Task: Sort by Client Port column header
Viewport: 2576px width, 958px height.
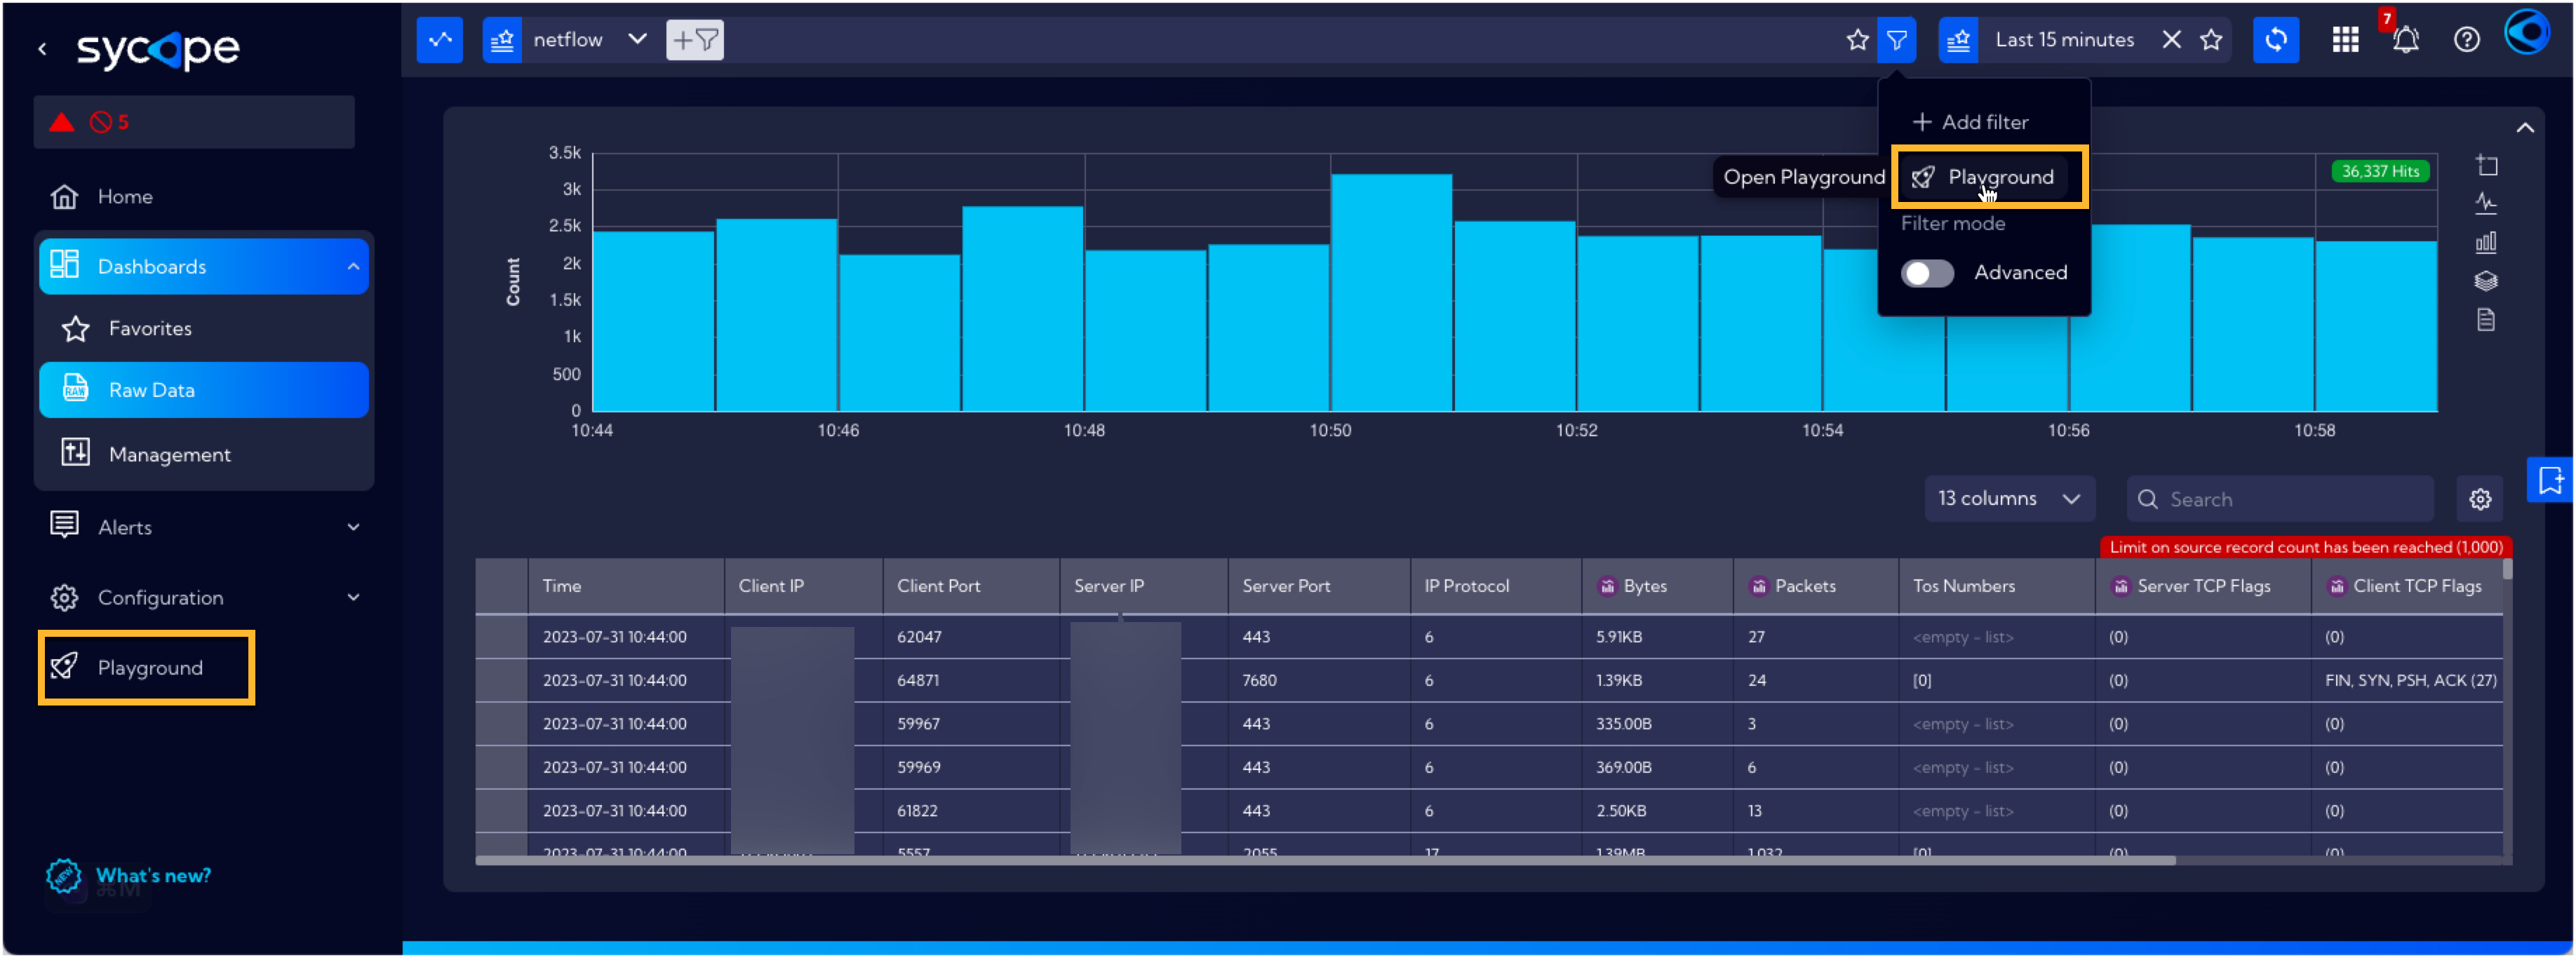Action: point(970,586)
